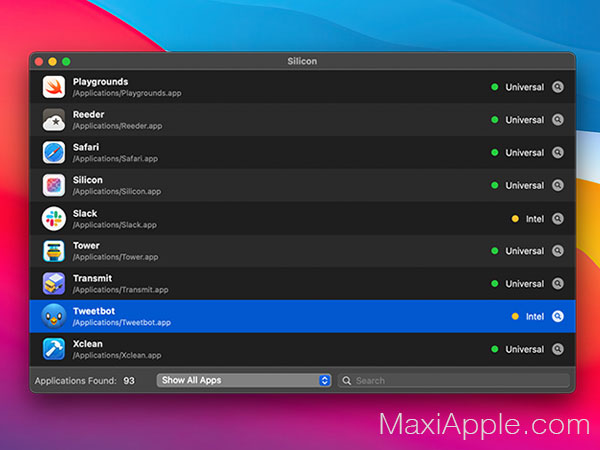Select the Transmit row name
The image size is (600, 450).
point(93,278)
